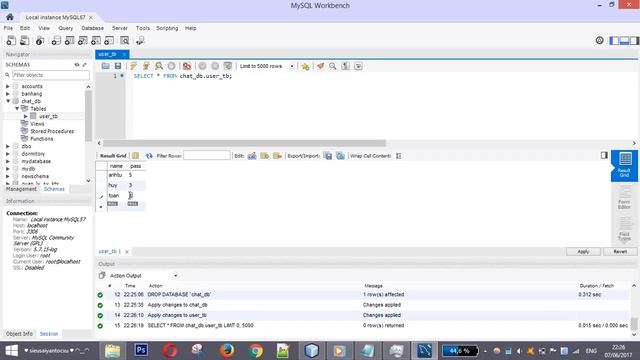Expand the banhang schema
Image resolution: width=640 pixels, height=360 pixels.
(x=8, y=94)
